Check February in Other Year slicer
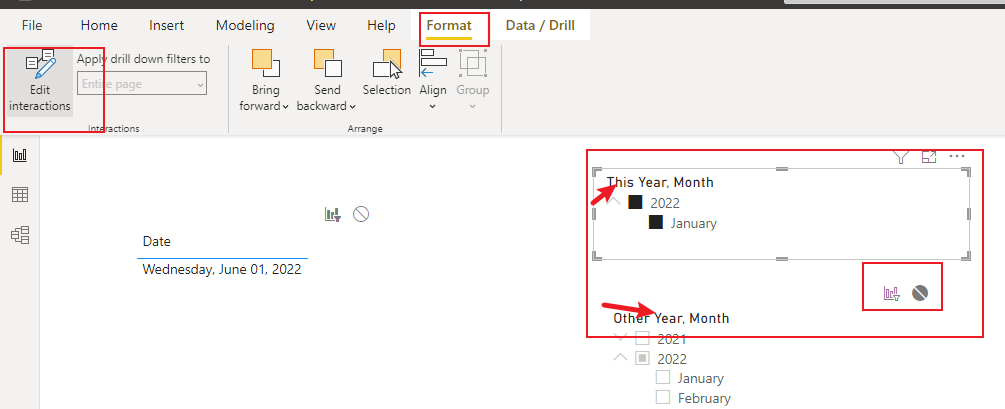 coord(663,397)
